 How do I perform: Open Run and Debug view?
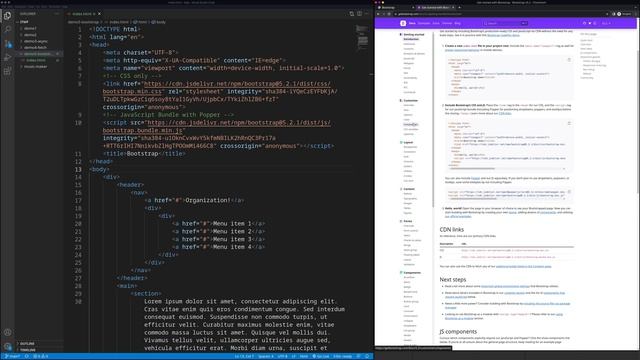coord(7,58)
